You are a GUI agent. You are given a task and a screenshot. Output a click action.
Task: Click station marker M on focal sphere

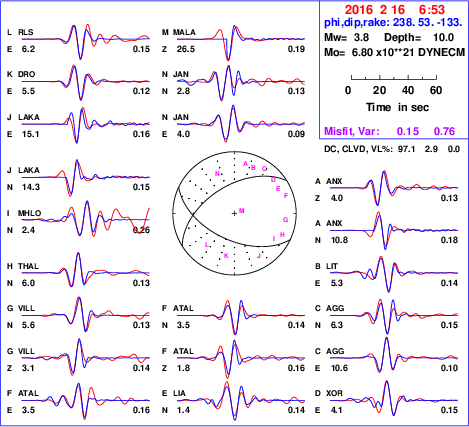point(242,211)
